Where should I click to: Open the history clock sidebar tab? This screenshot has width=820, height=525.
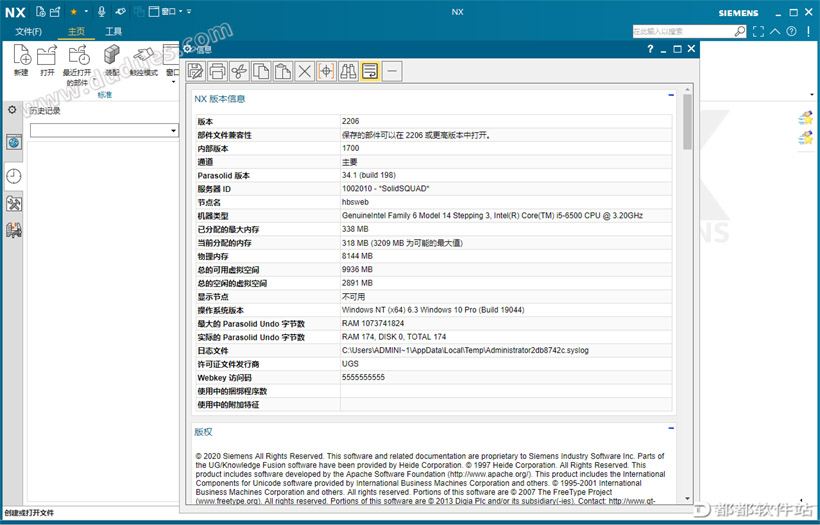pos(14,176)
